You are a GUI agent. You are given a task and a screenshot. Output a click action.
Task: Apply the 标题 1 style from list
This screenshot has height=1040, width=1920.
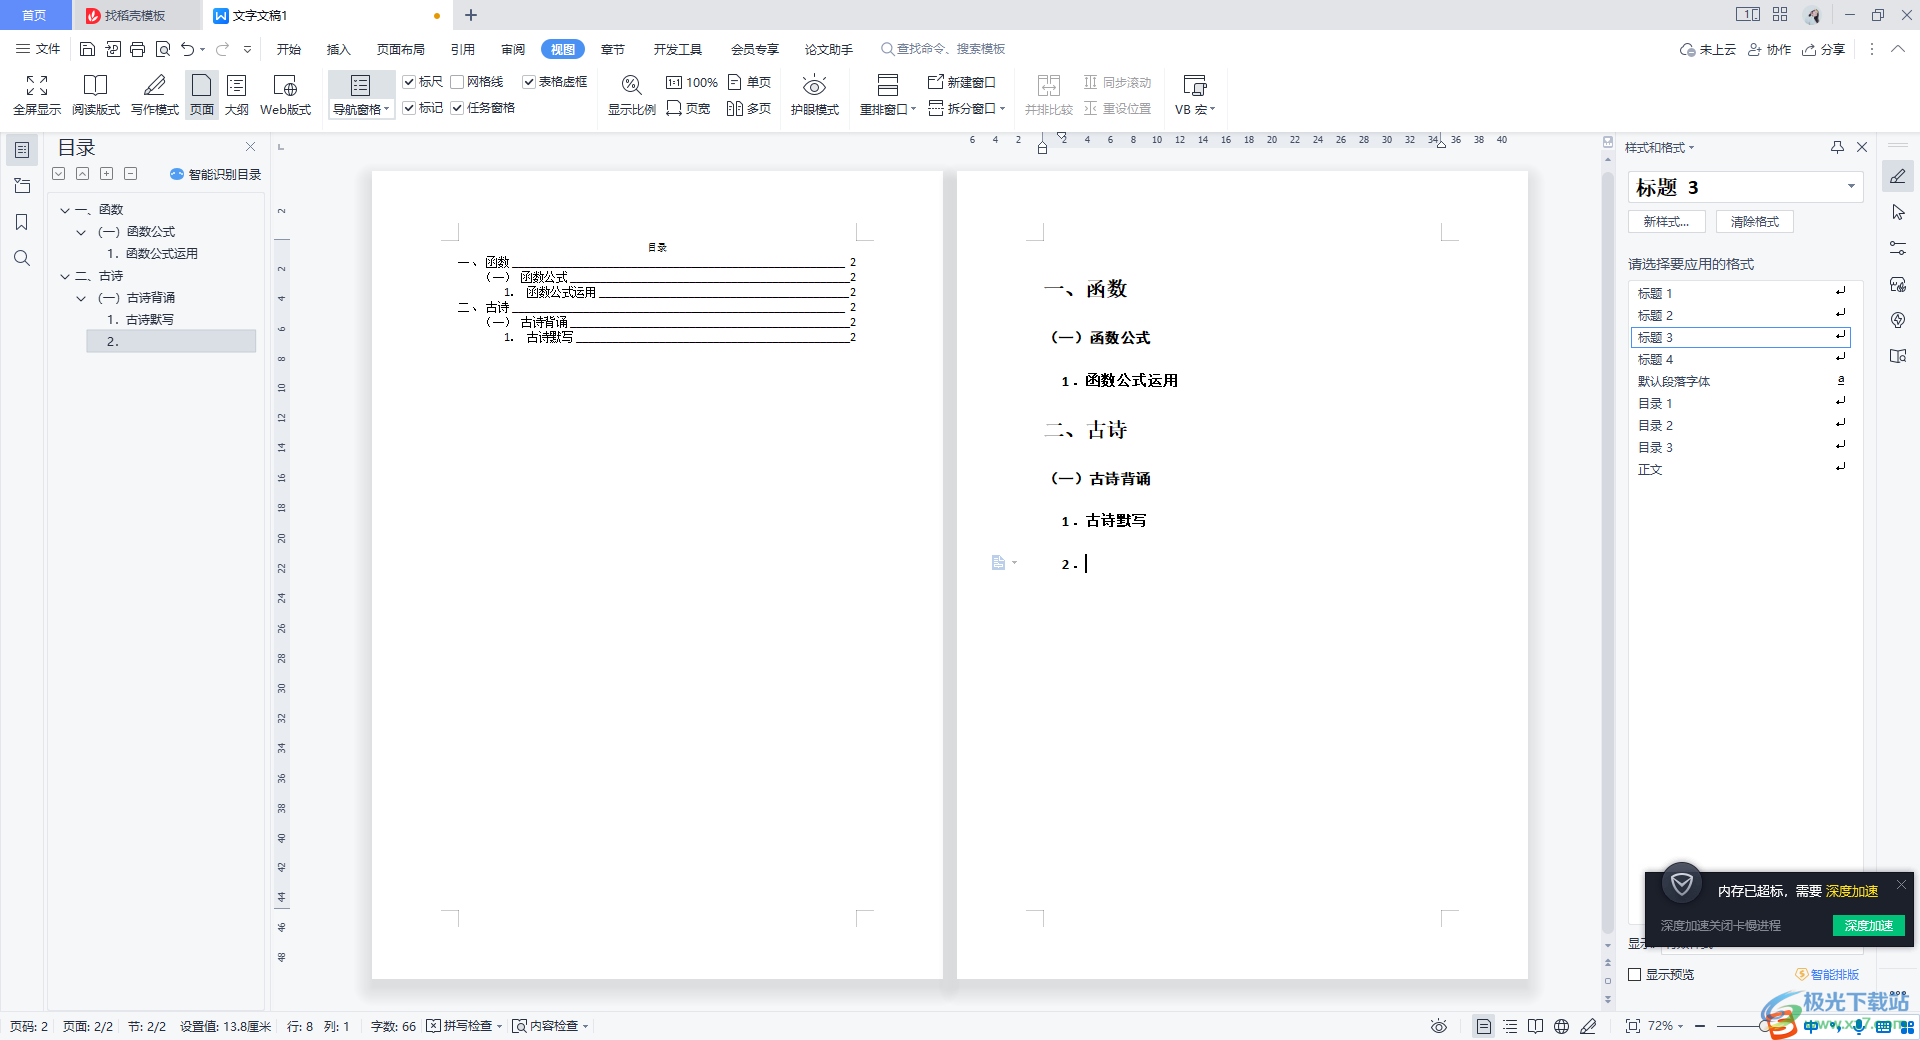click(x=1740, y=294)
